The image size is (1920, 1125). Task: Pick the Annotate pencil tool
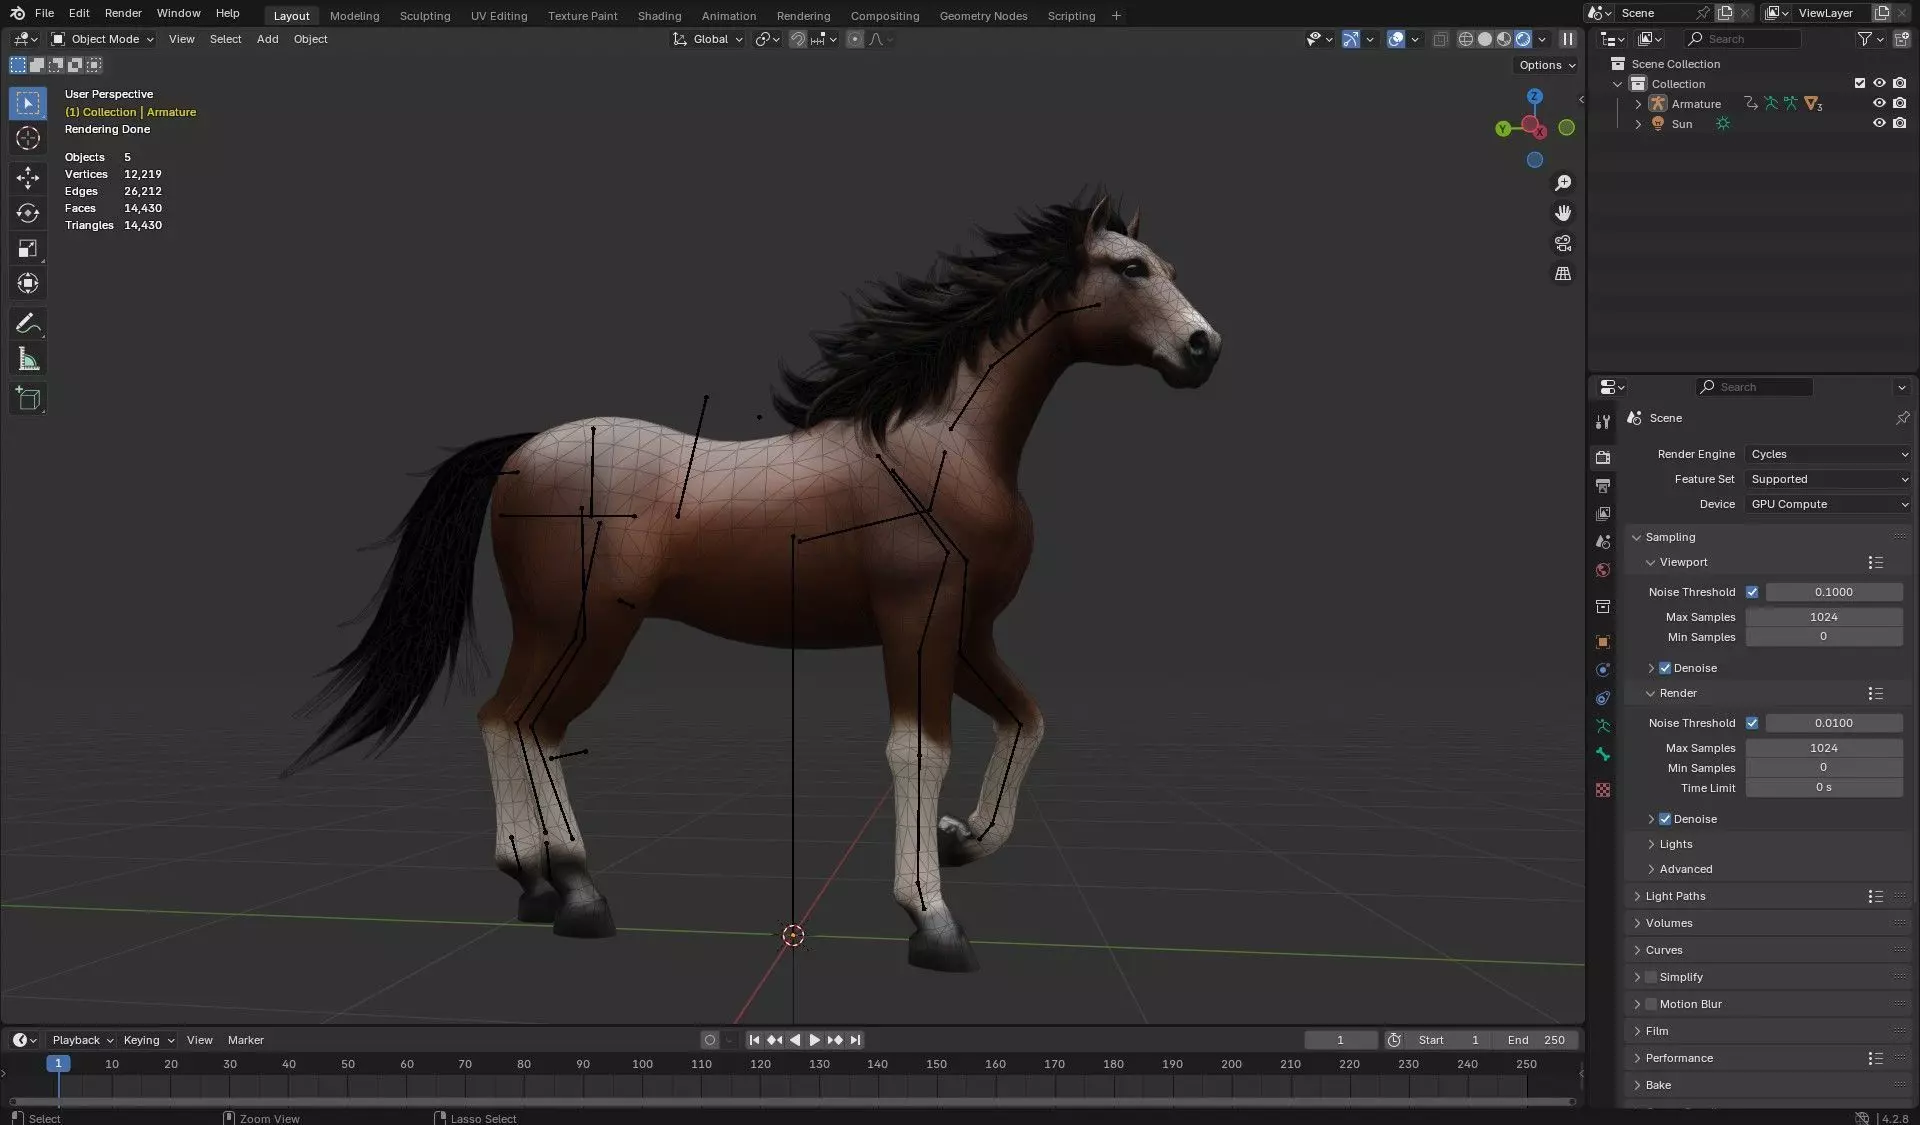click(x=28, y=323)
